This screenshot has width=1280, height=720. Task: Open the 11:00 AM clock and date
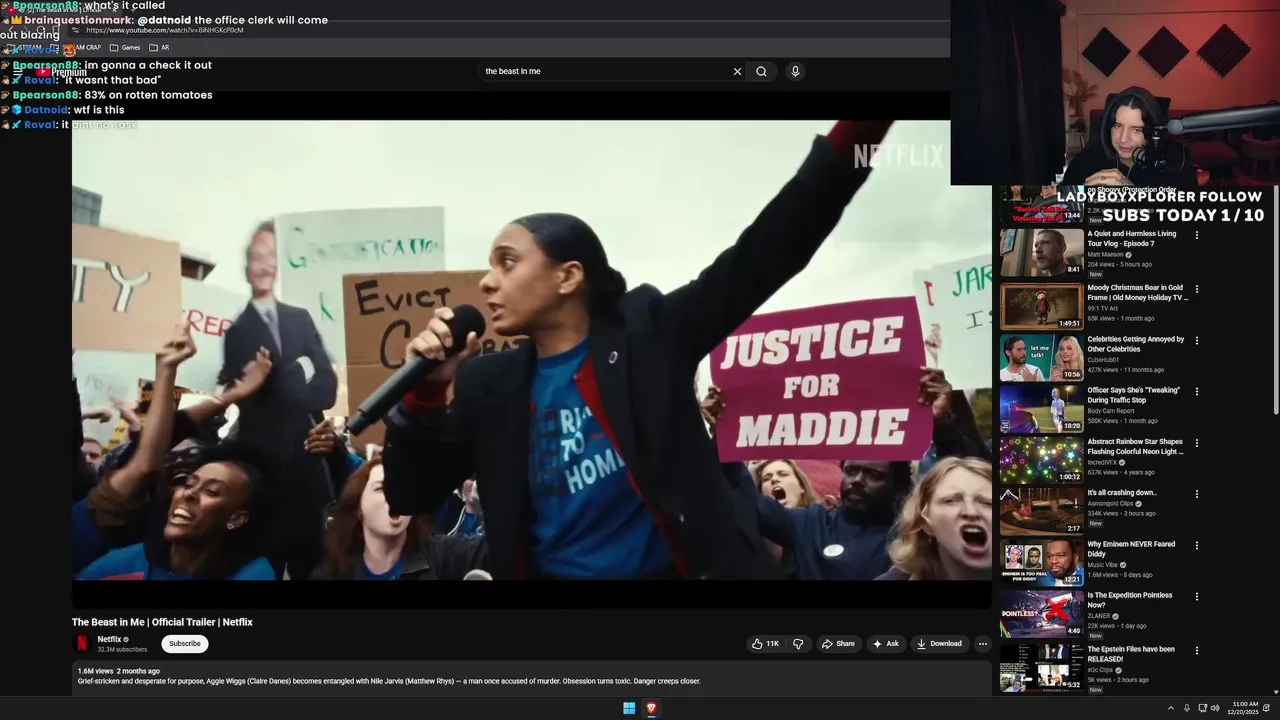tap(1245, 708)
